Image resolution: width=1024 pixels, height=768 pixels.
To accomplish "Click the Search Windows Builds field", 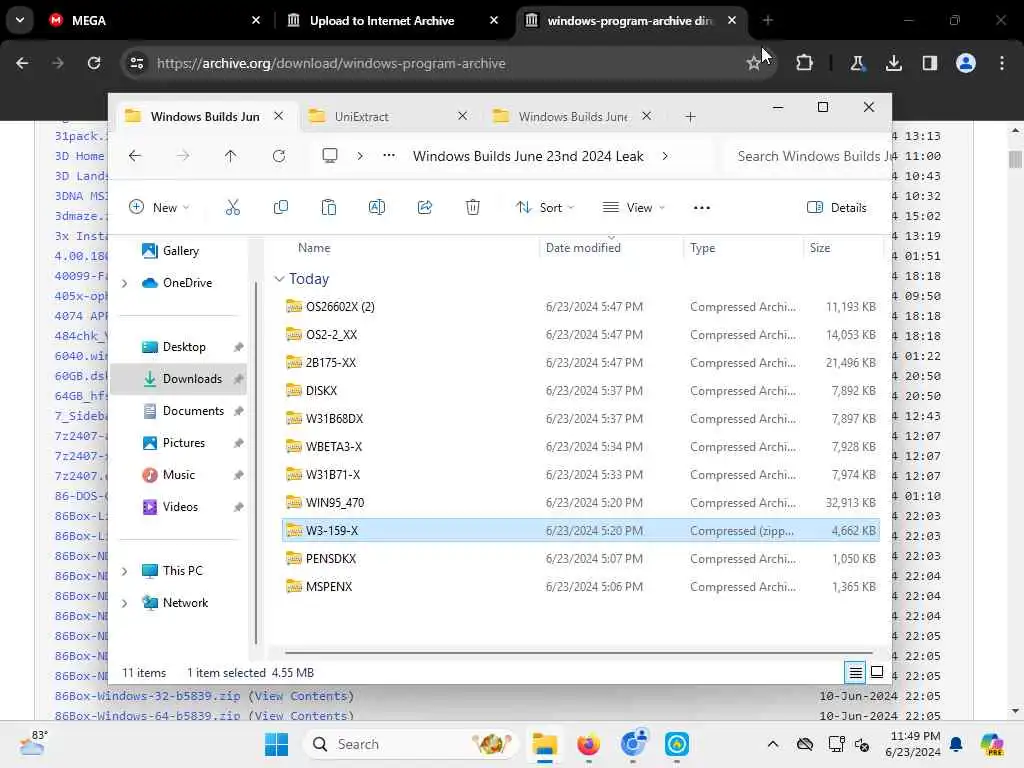I will (808, 156).
